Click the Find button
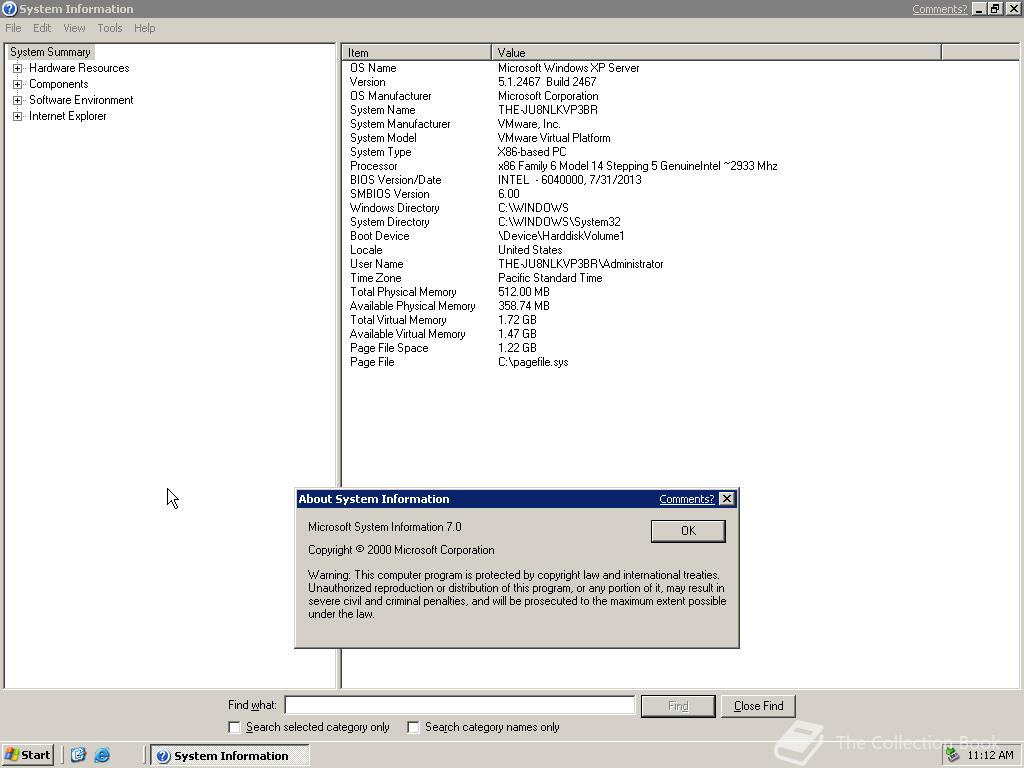 coord(678,706)
